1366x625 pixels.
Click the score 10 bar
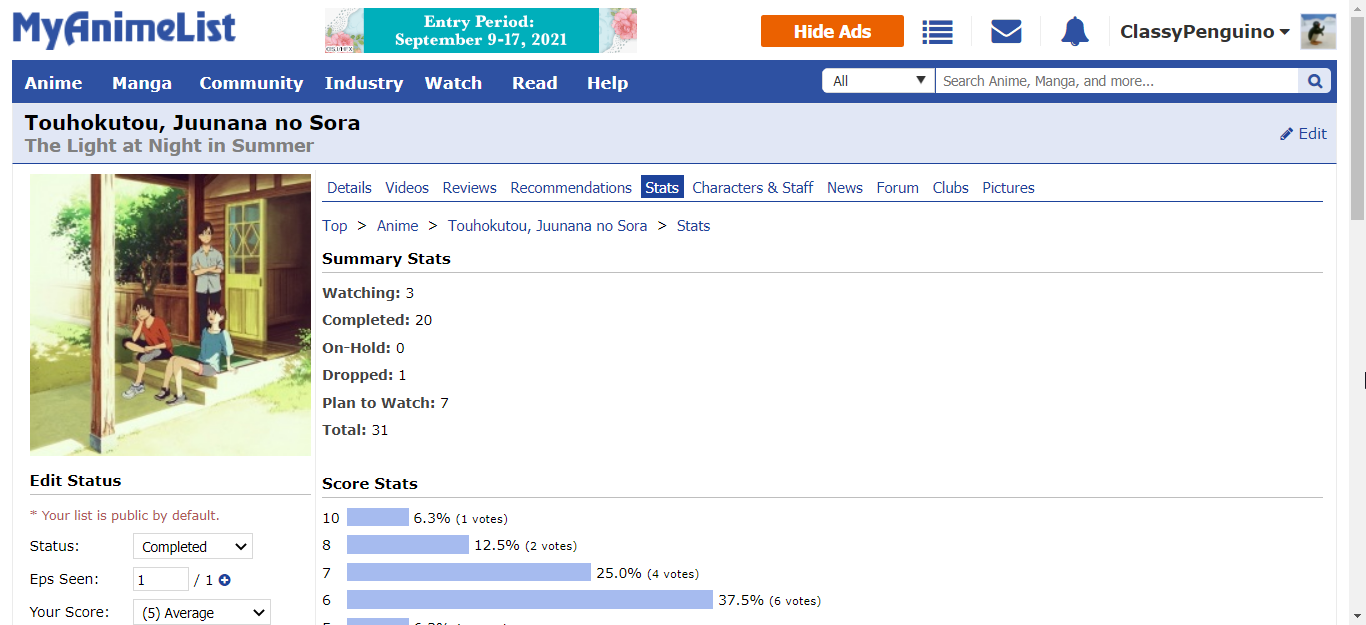[378, 518]
